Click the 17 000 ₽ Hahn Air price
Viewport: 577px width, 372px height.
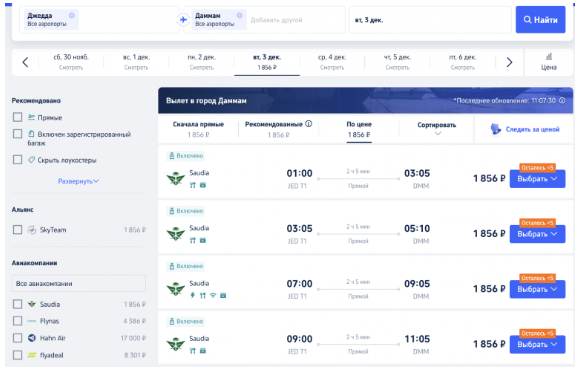[x=133, y=338]
